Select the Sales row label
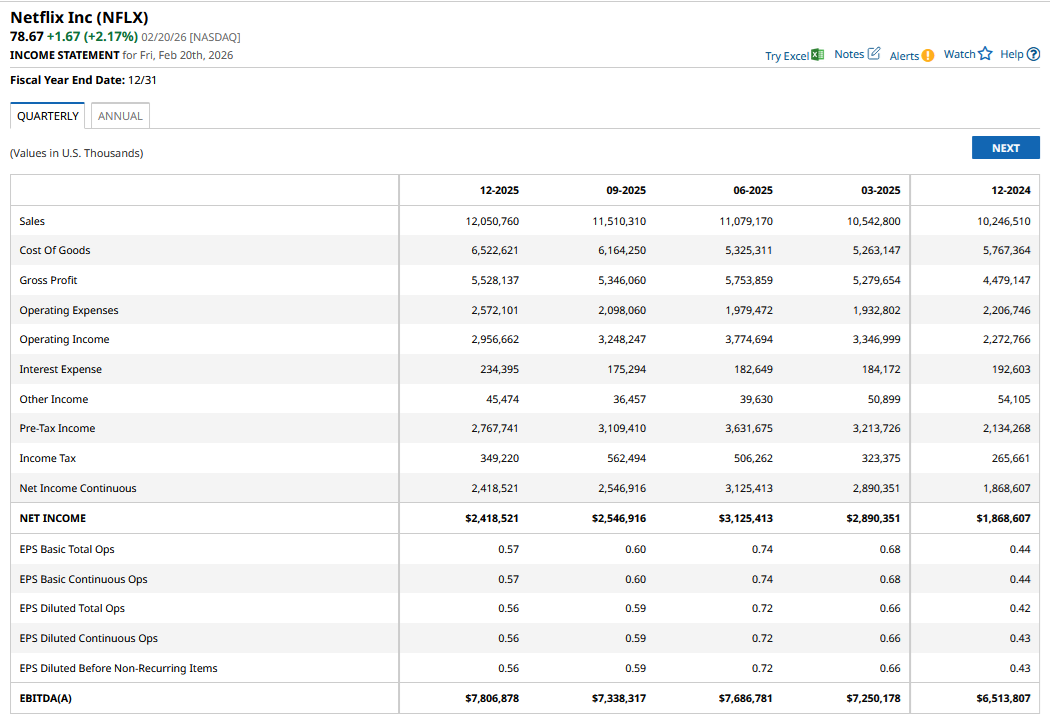Image resolution: width=1050 pixels, height=721 pixels. pyautogui.click(x=32, y=221)
